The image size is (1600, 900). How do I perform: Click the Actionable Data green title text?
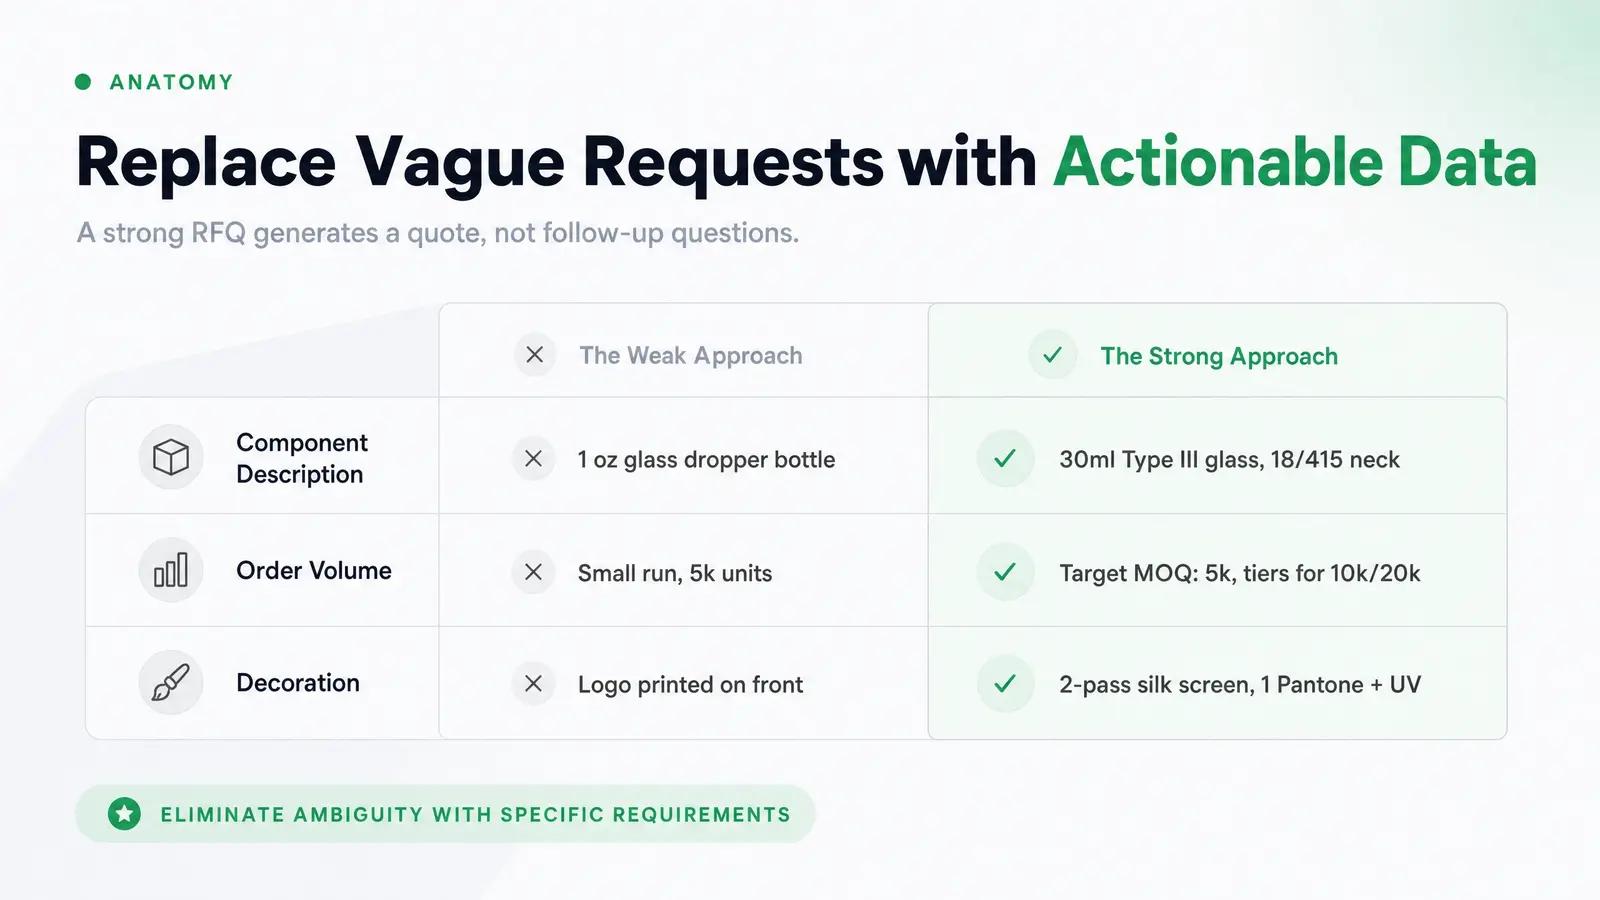point(1295,162)
